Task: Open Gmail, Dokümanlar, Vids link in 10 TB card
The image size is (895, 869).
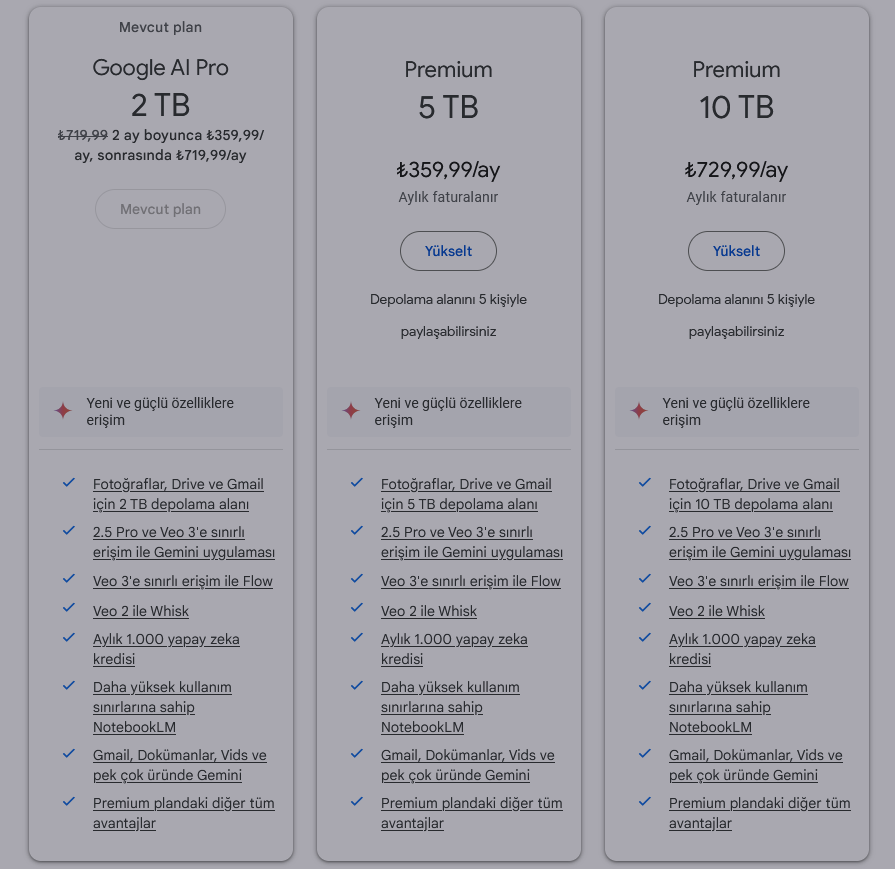Action: [x=755, y=765]
